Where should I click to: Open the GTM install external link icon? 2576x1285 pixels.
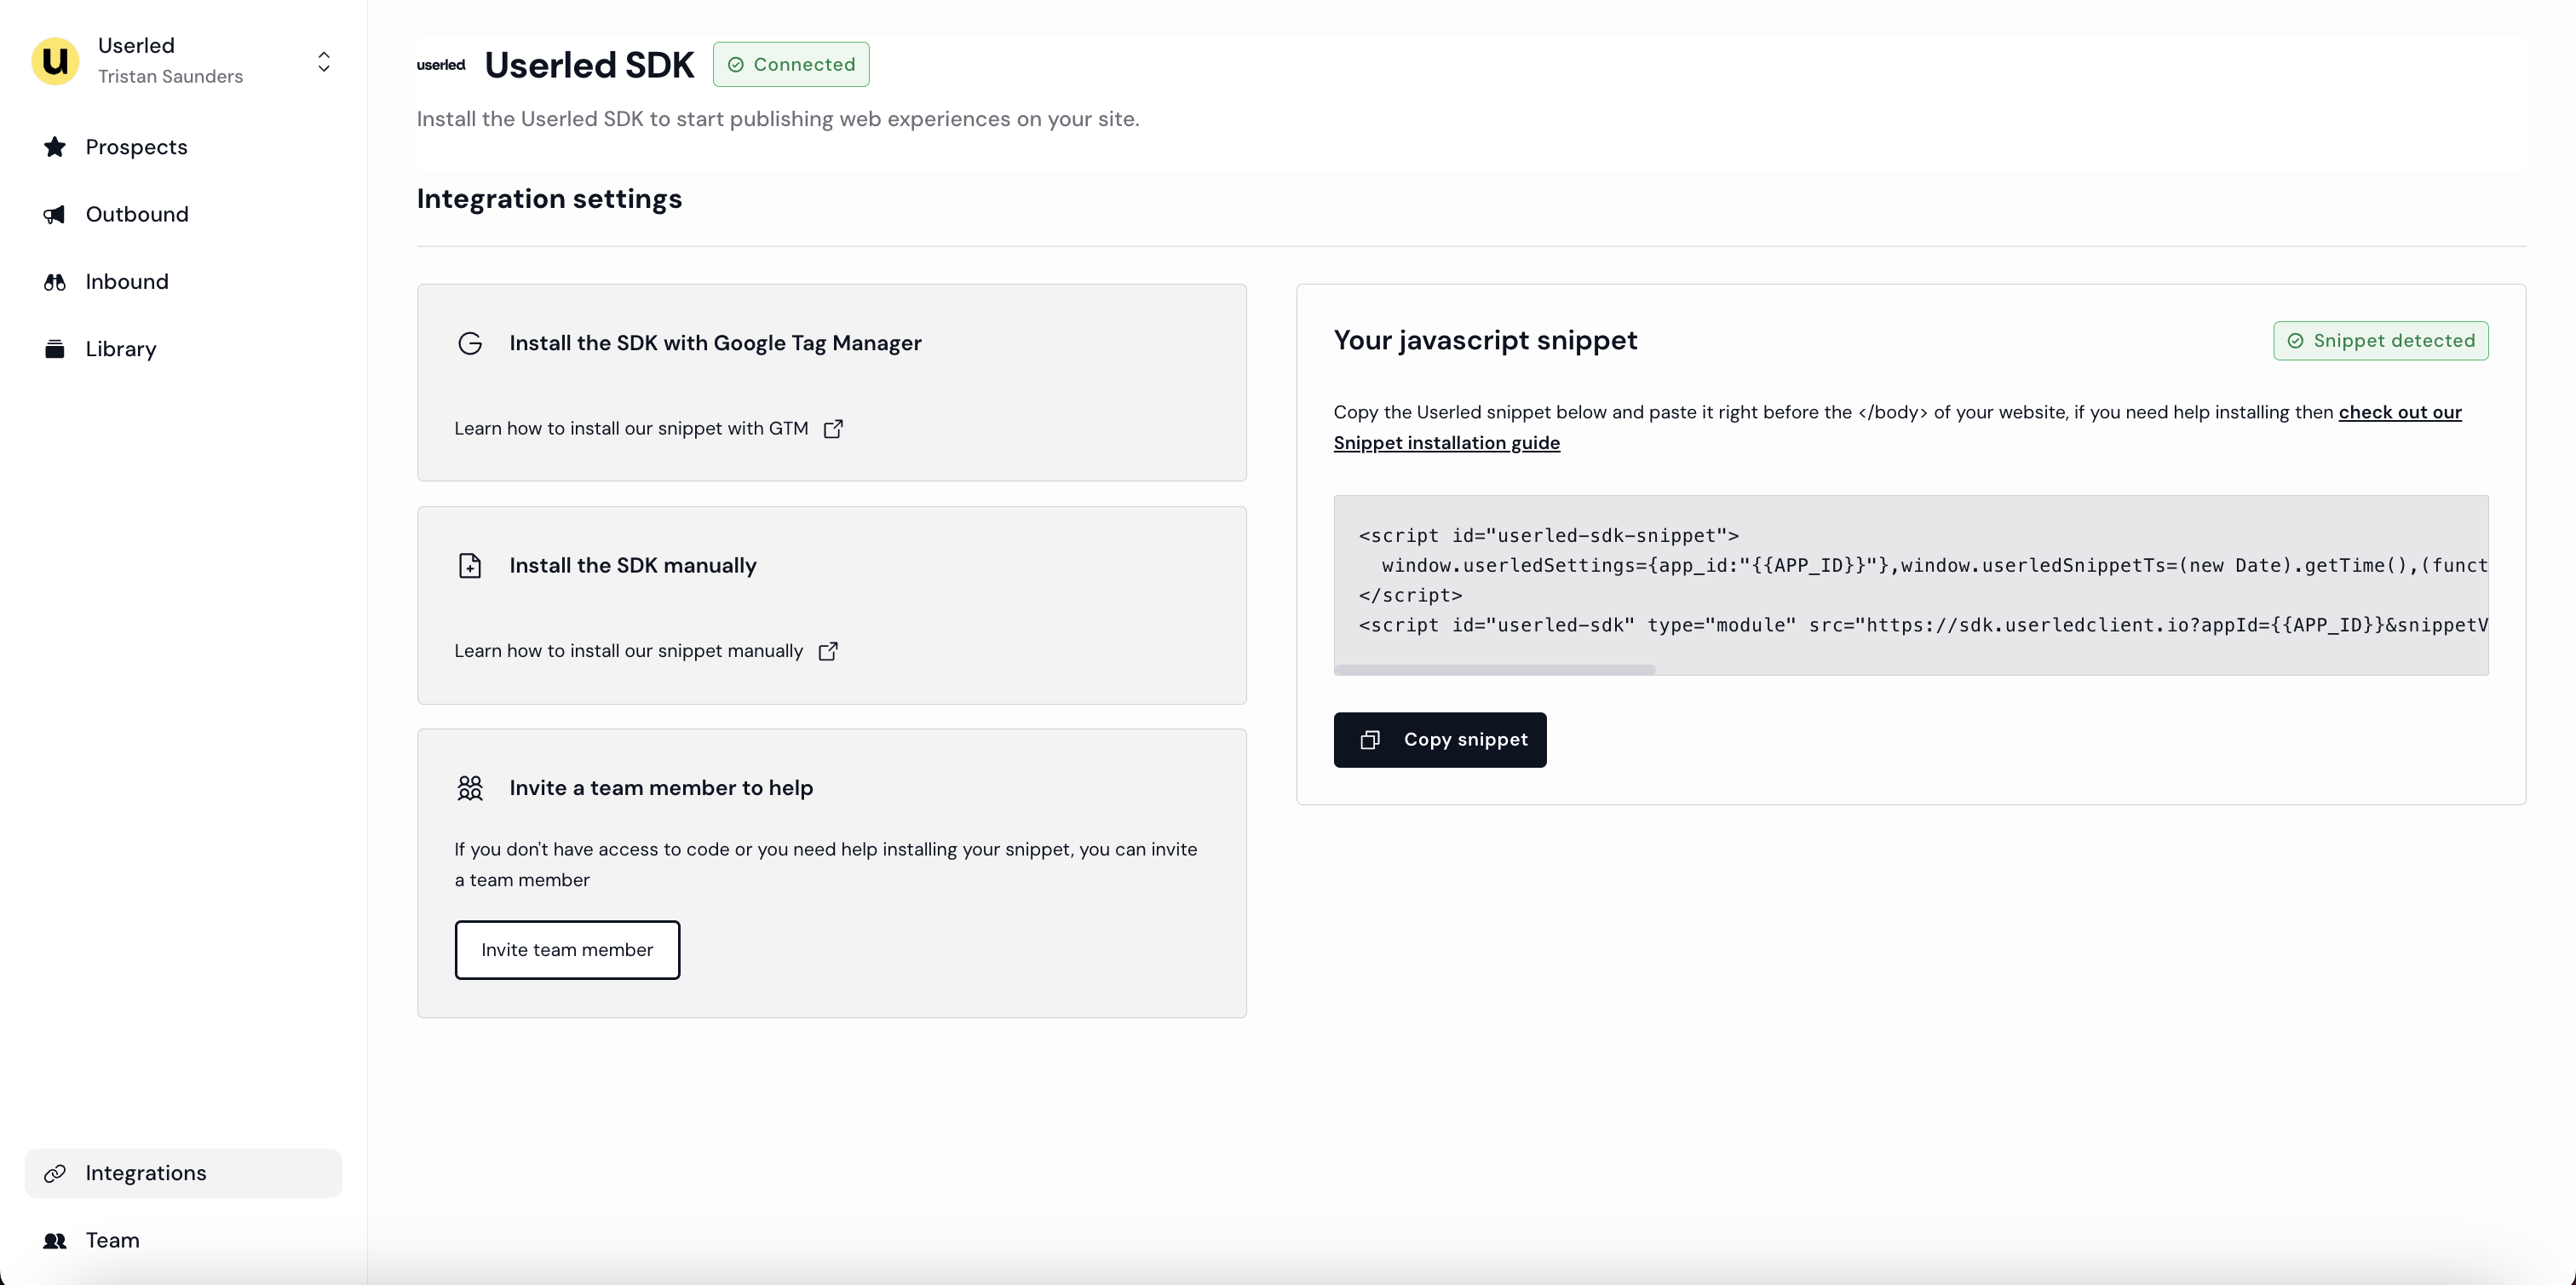coord(833,429)
